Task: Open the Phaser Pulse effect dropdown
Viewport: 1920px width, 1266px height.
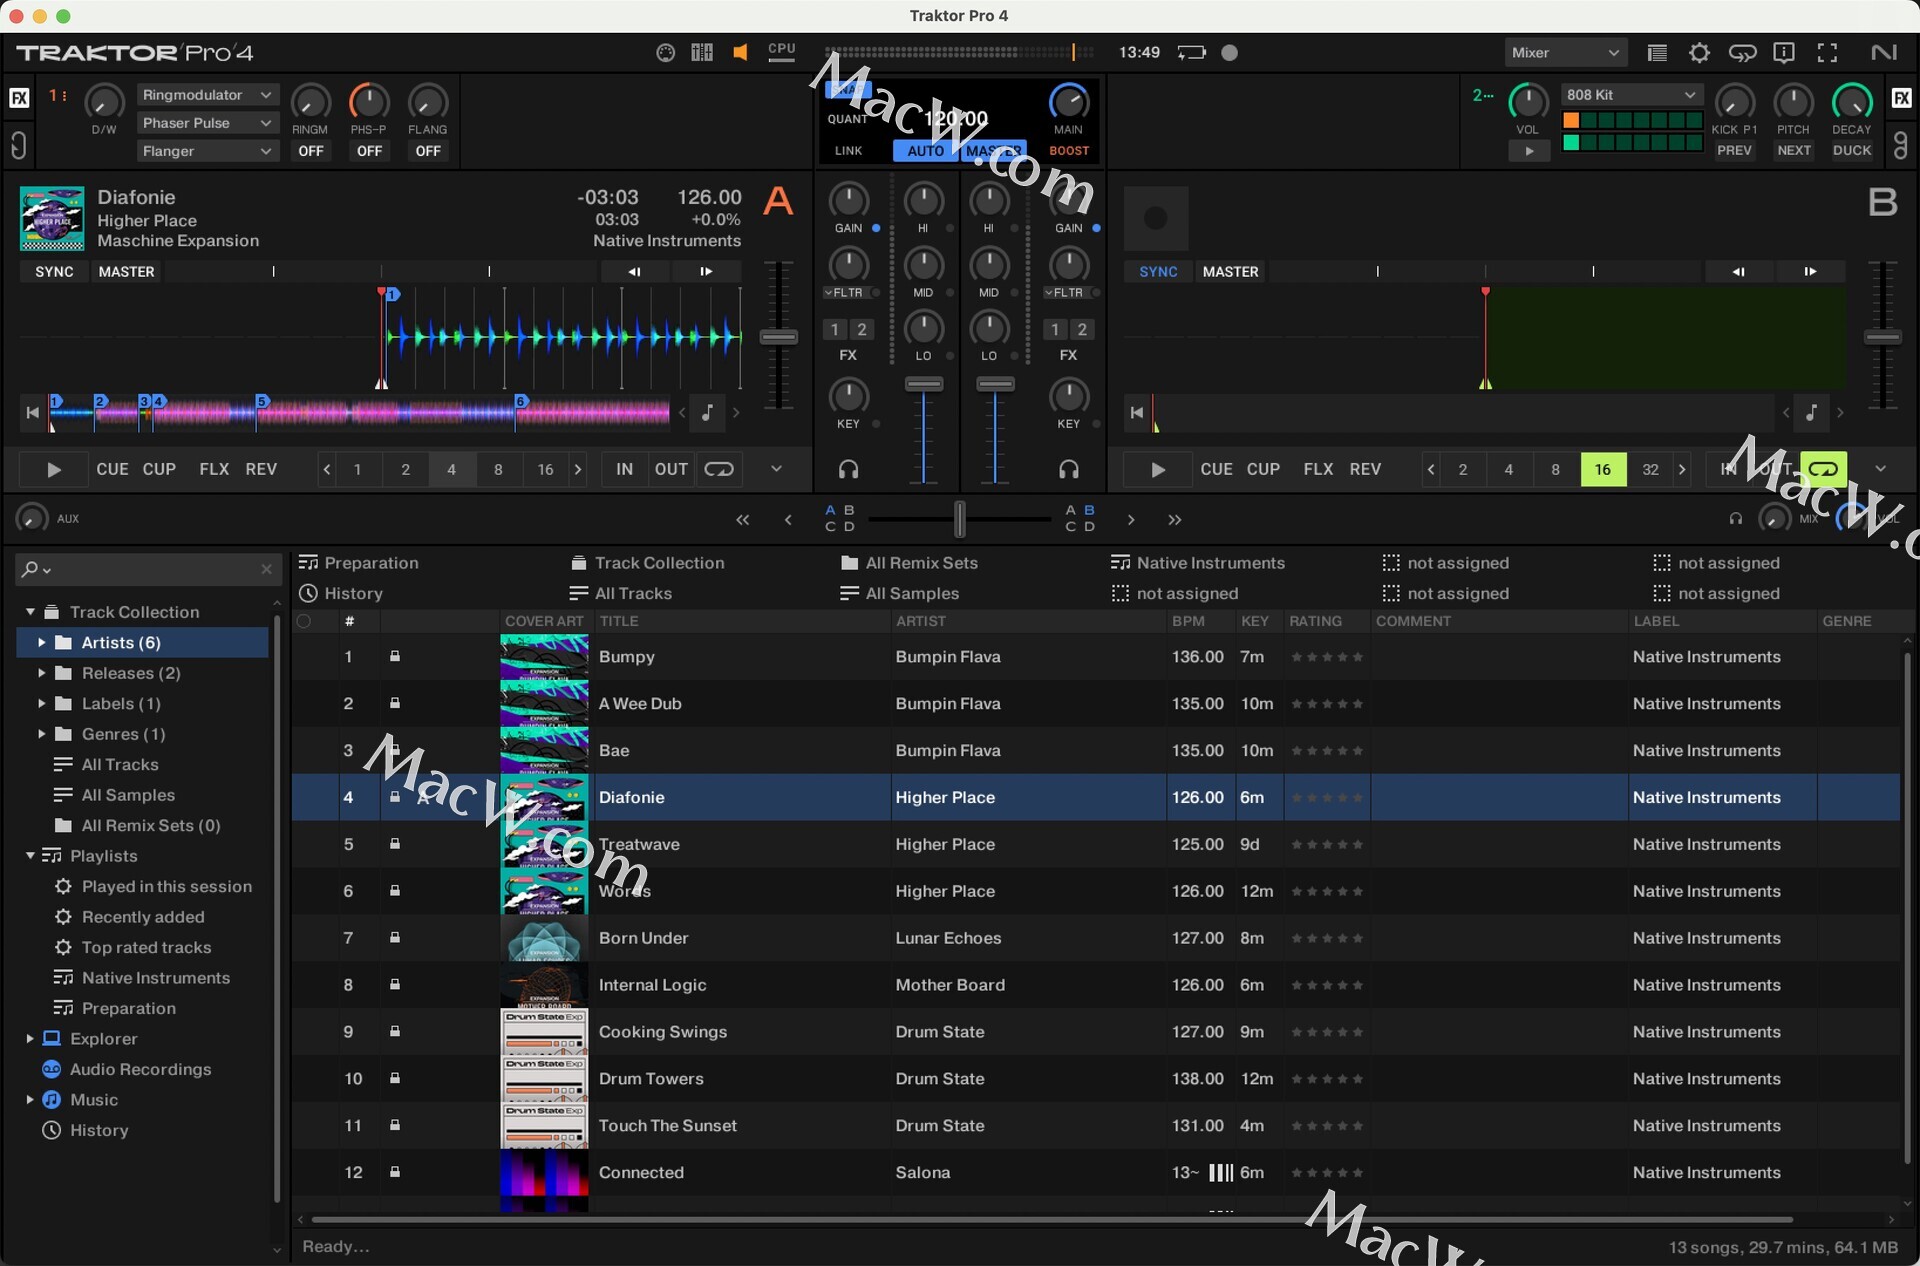Action: click(x=207, y=123)
